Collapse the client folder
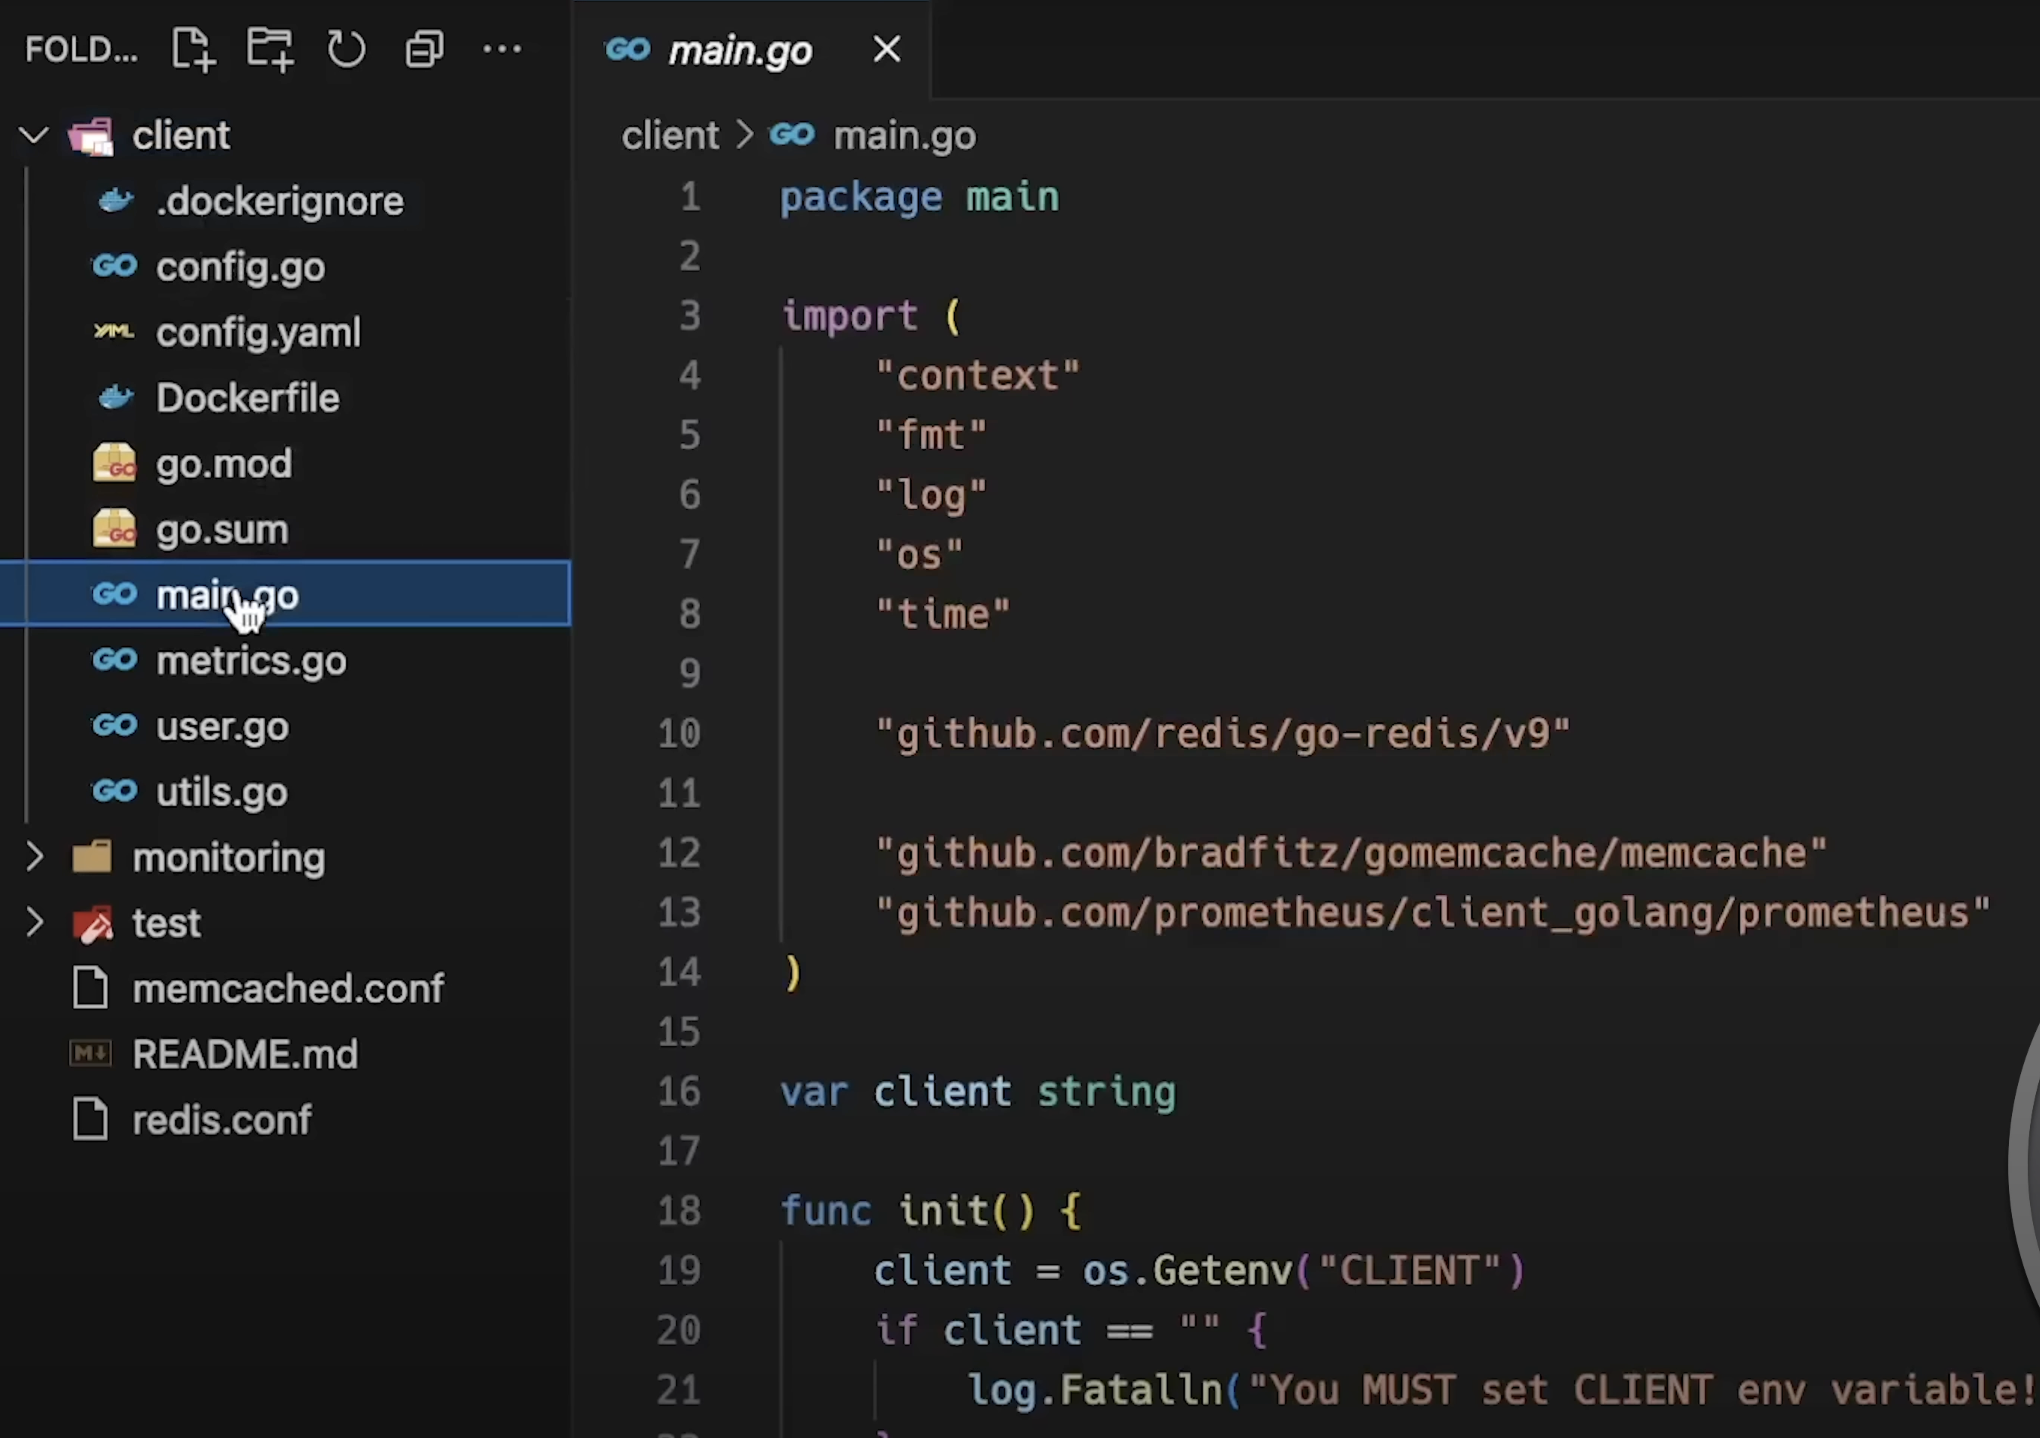 [x=34, y=135]
